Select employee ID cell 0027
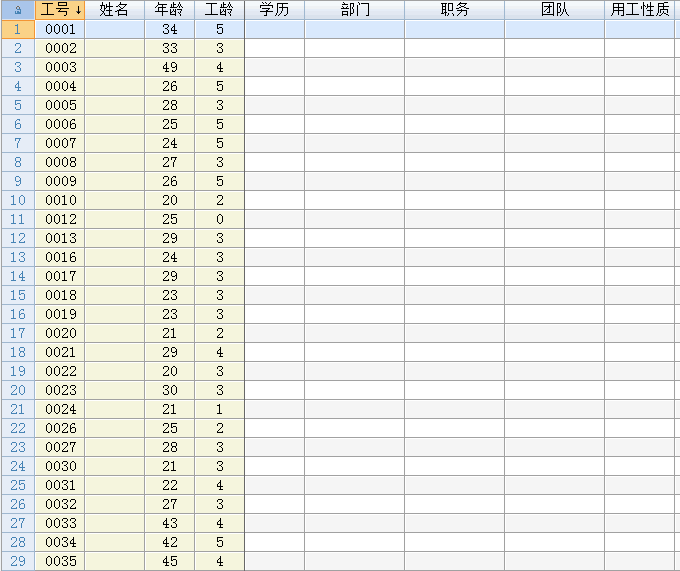The width and height of the screenshot is (680, 571). (60, 447)
